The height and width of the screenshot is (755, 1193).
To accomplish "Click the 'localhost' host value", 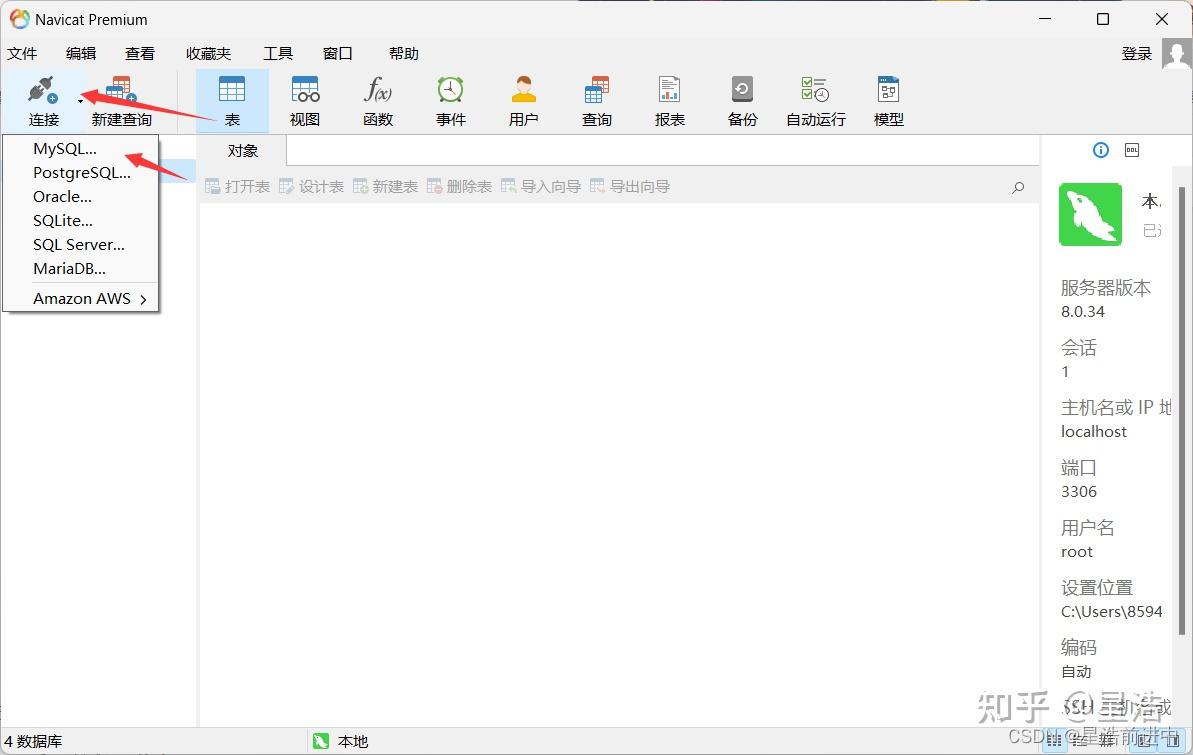I will click(1093, 432).
